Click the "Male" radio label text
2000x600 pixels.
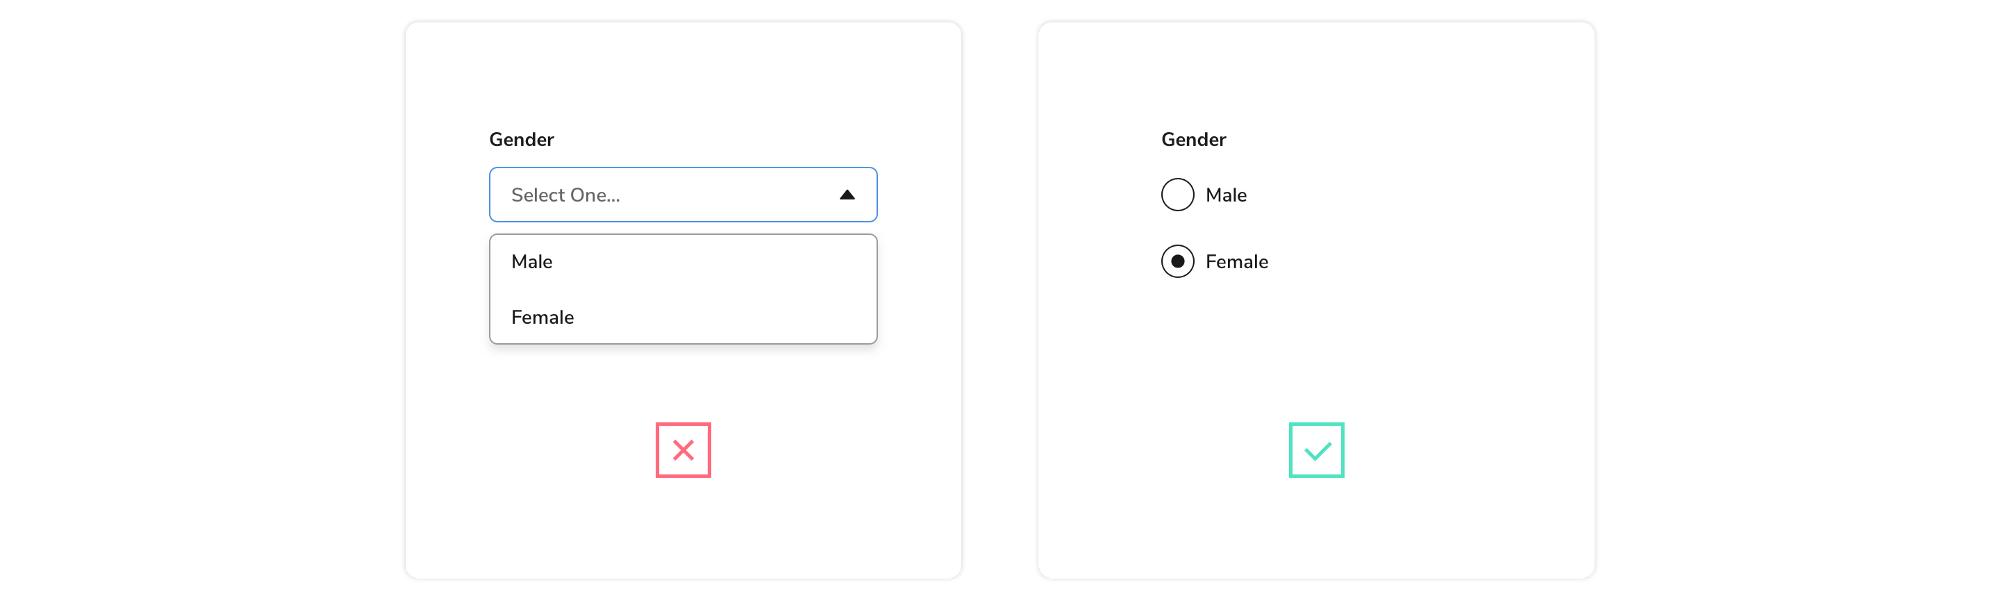point(1226,195)
